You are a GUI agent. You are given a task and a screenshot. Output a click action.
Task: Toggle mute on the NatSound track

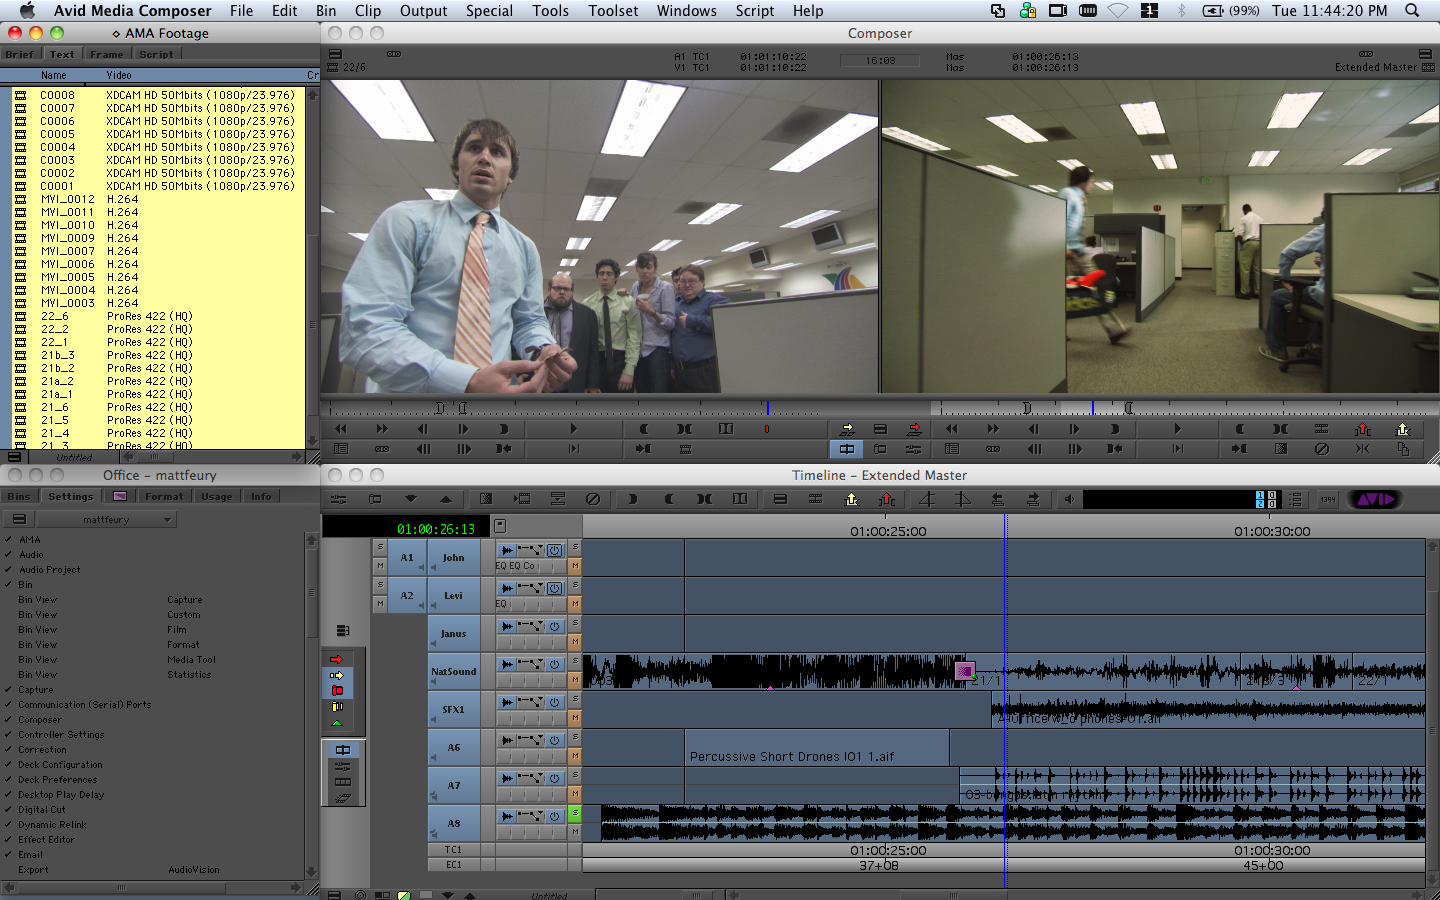[575, 680]
